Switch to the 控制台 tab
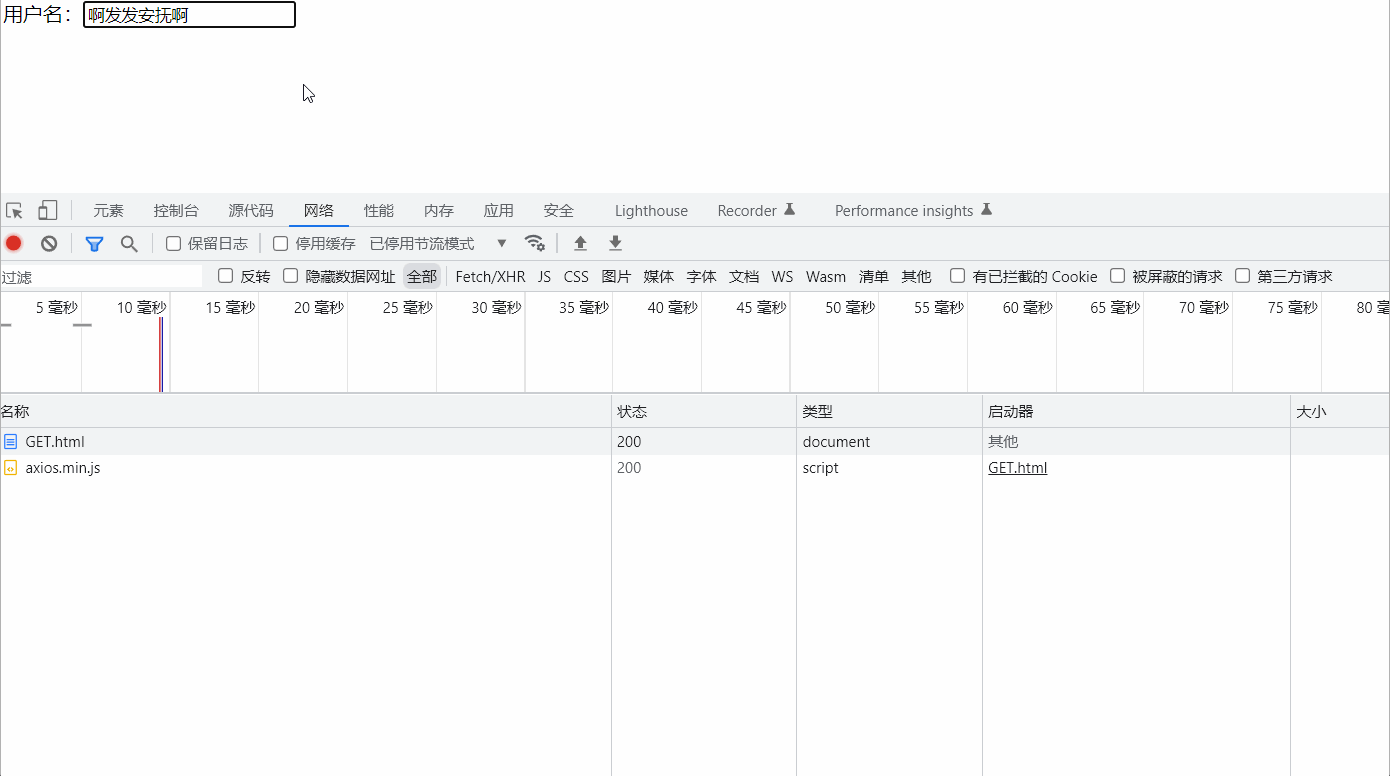The width and height of the screenshot is (1390, 776). point(176,211)
